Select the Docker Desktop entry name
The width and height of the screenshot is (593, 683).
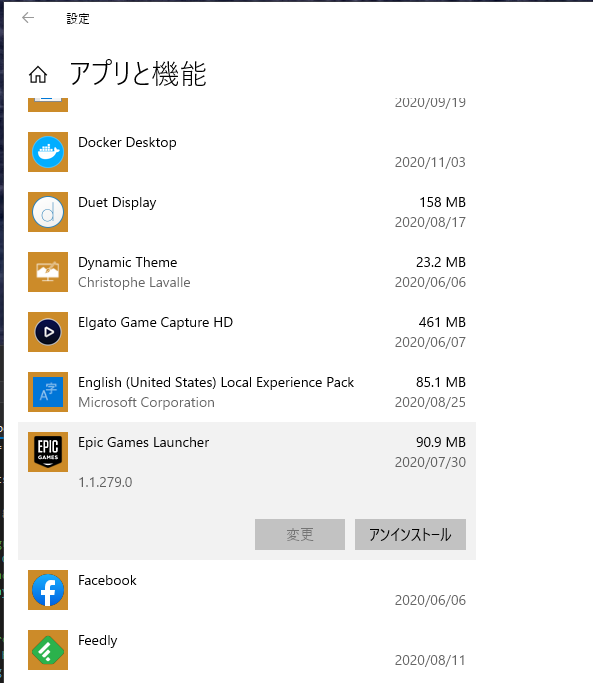tap(127, 142)
